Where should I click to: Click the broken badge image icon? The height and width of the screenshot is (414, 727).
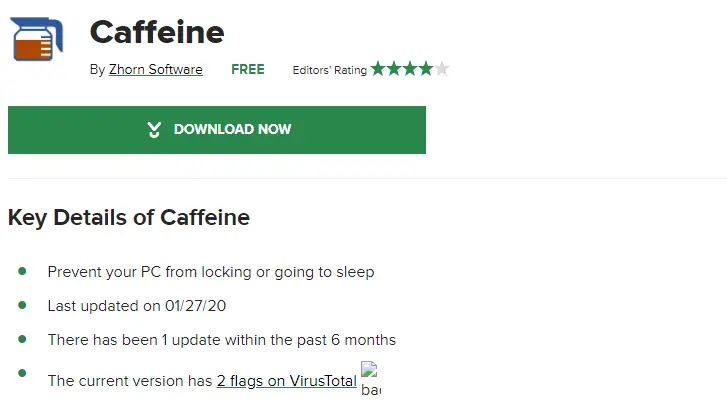tap(370, 379)
